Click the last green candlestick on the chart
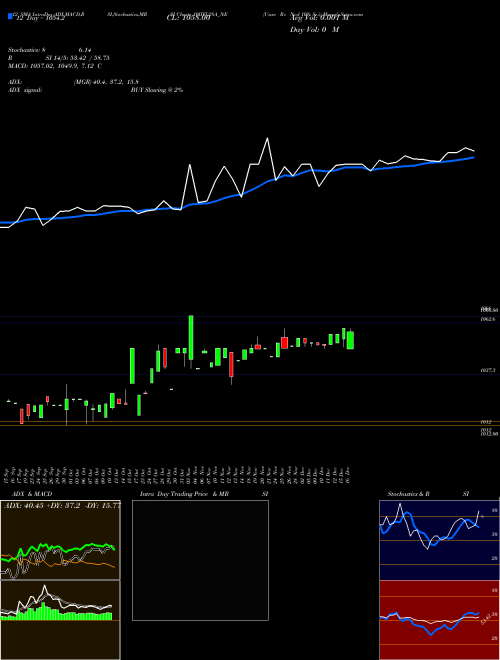This screenshot has width=500, height=660. 350,340
